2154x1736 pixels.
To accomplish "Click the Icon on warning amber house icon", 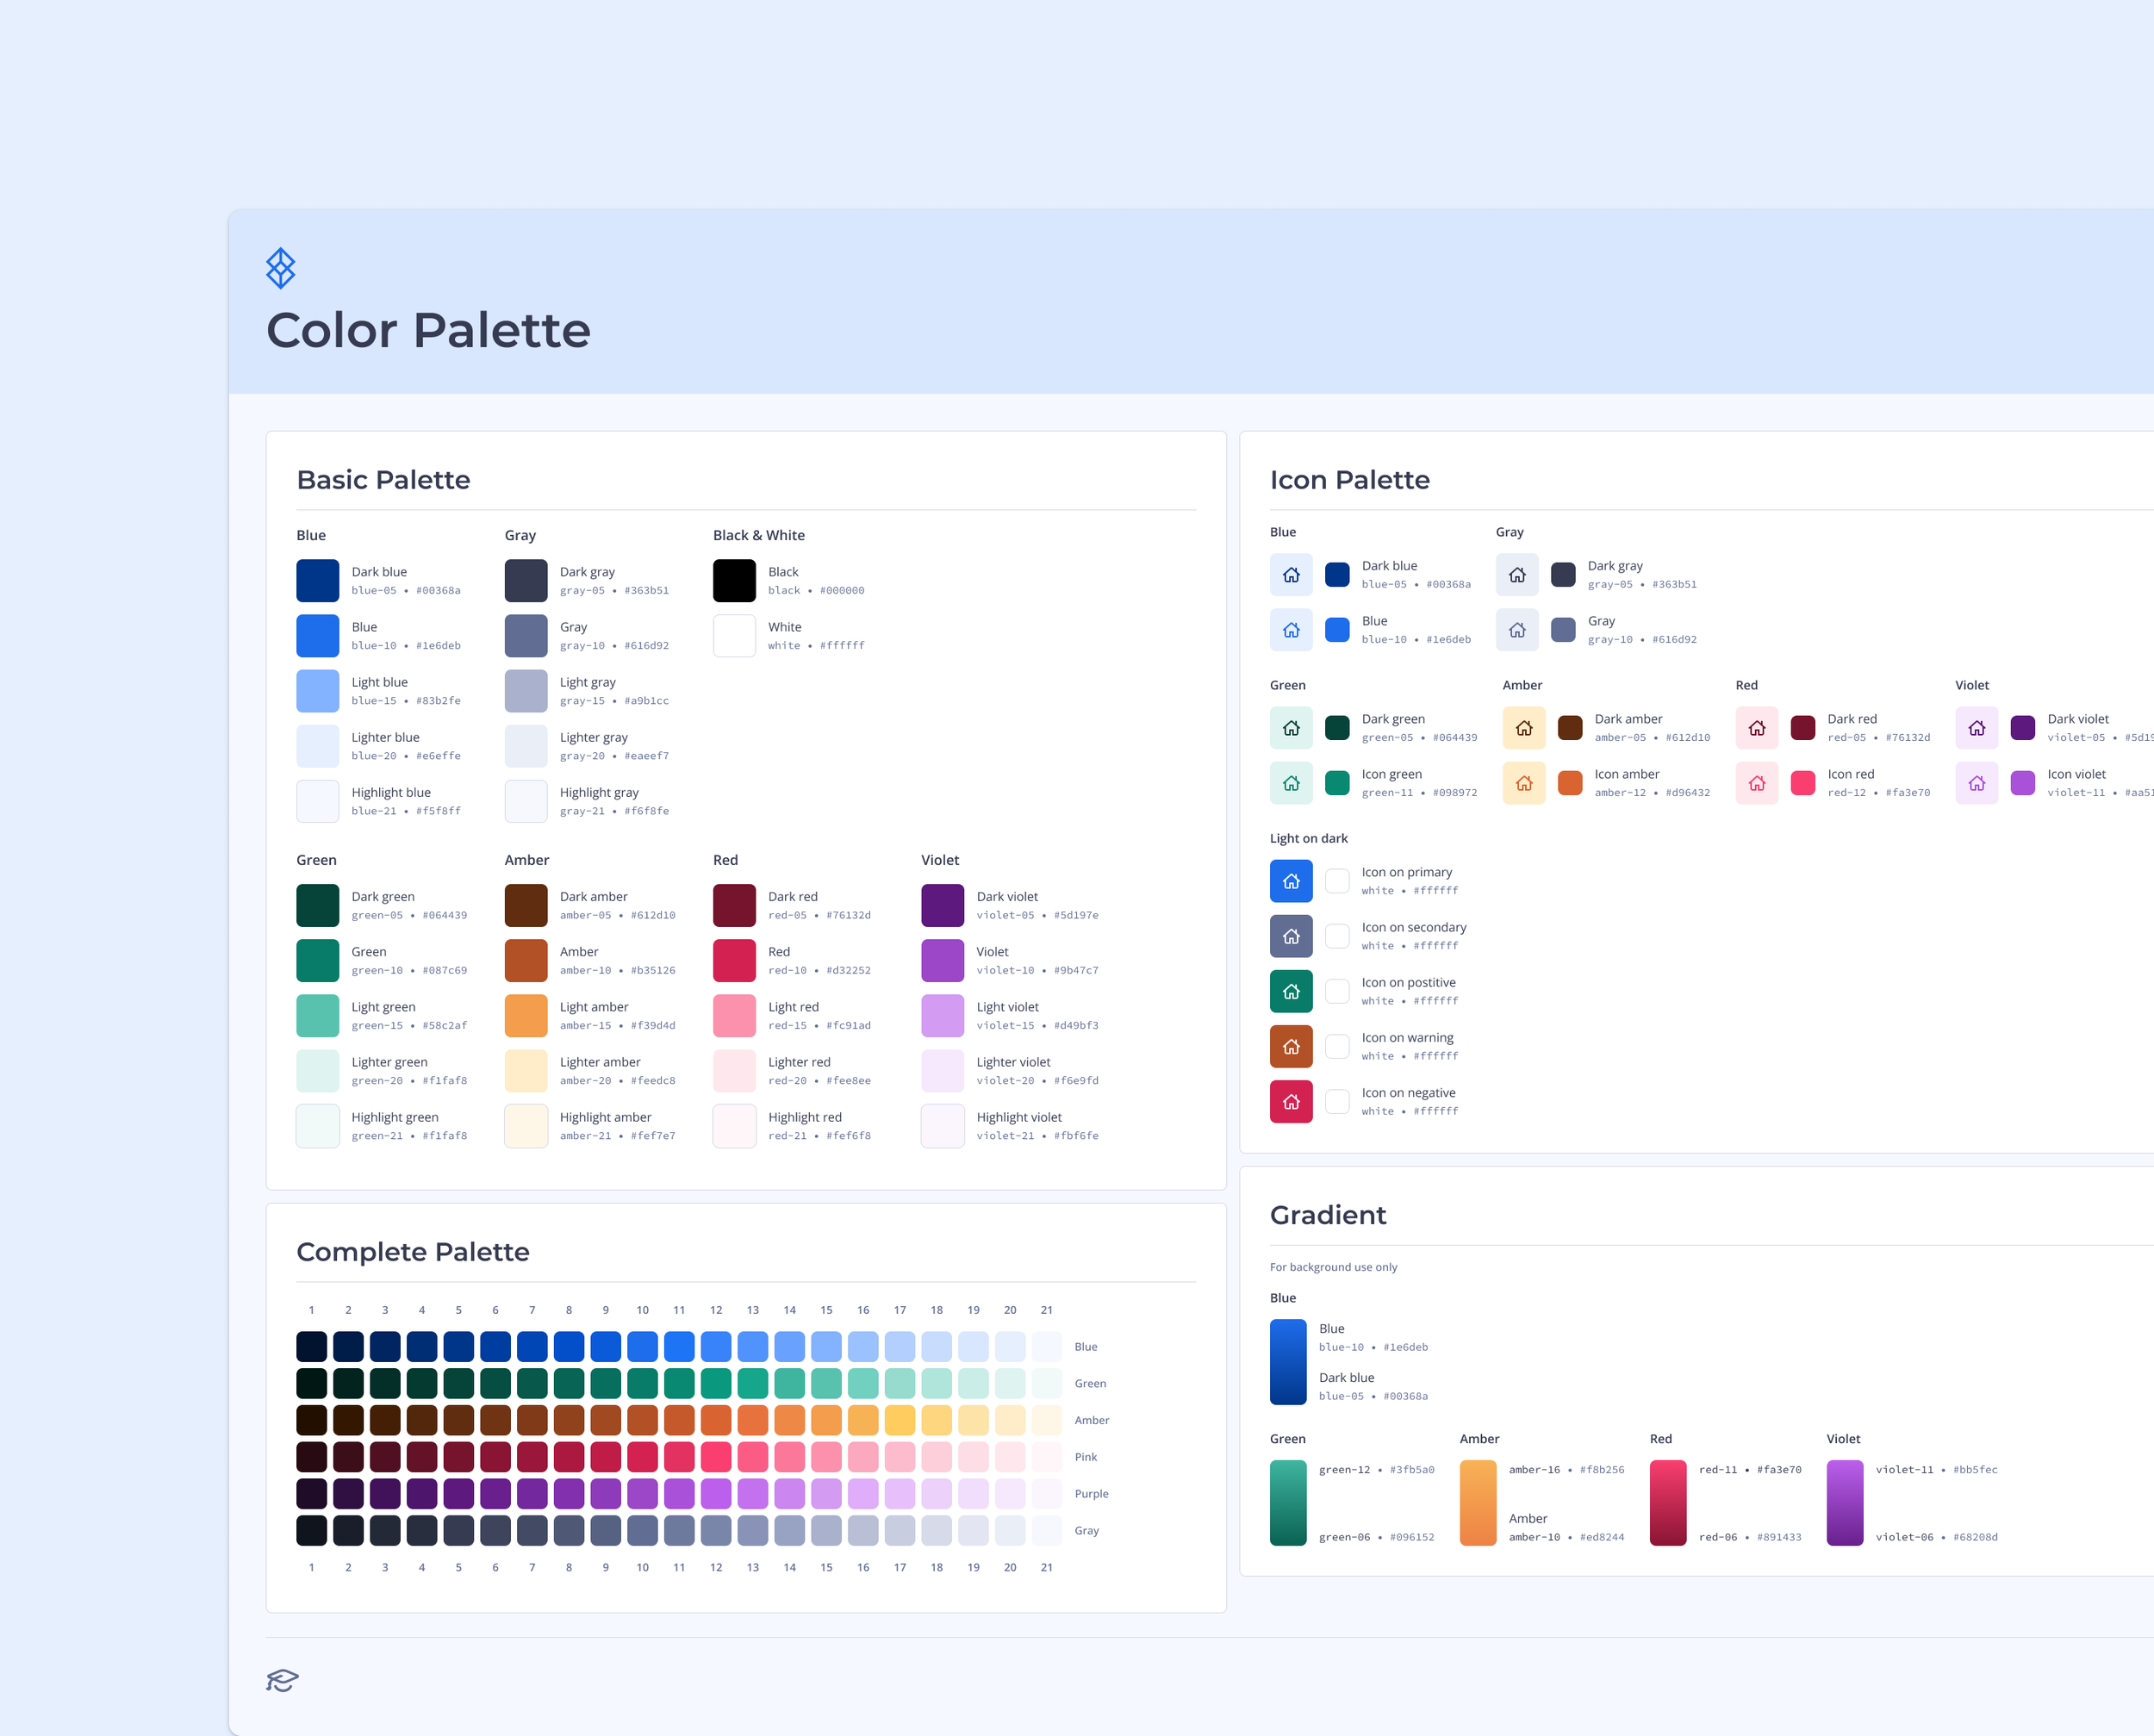I will pyautogui.click(x=1291, y=1046).
